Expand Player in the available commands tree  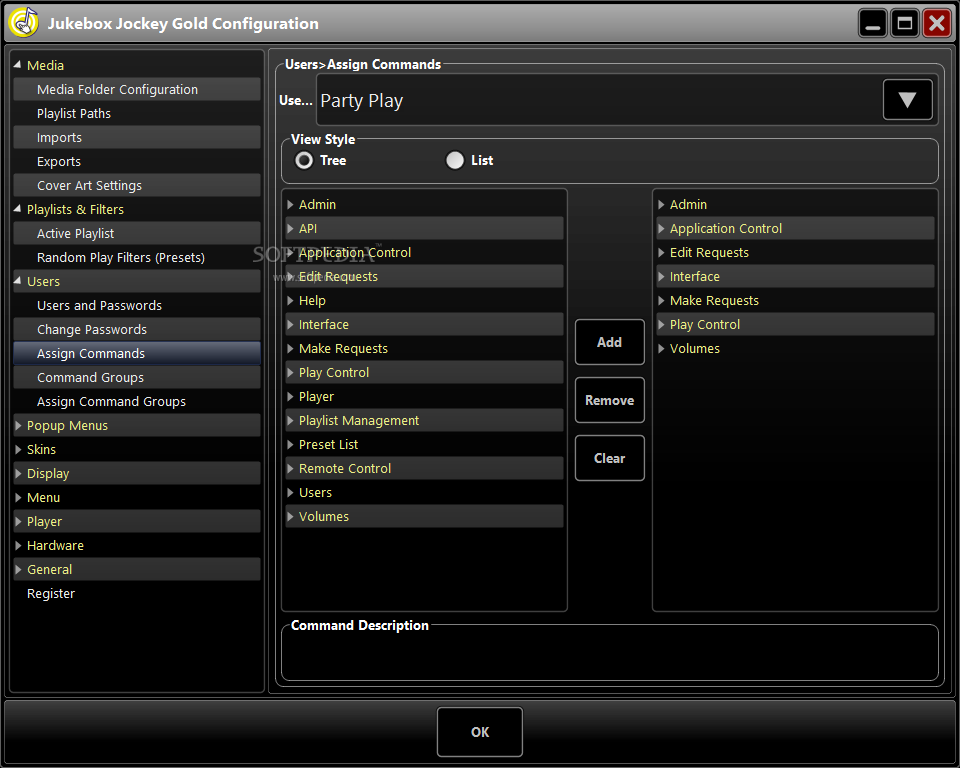click(290, 397)
